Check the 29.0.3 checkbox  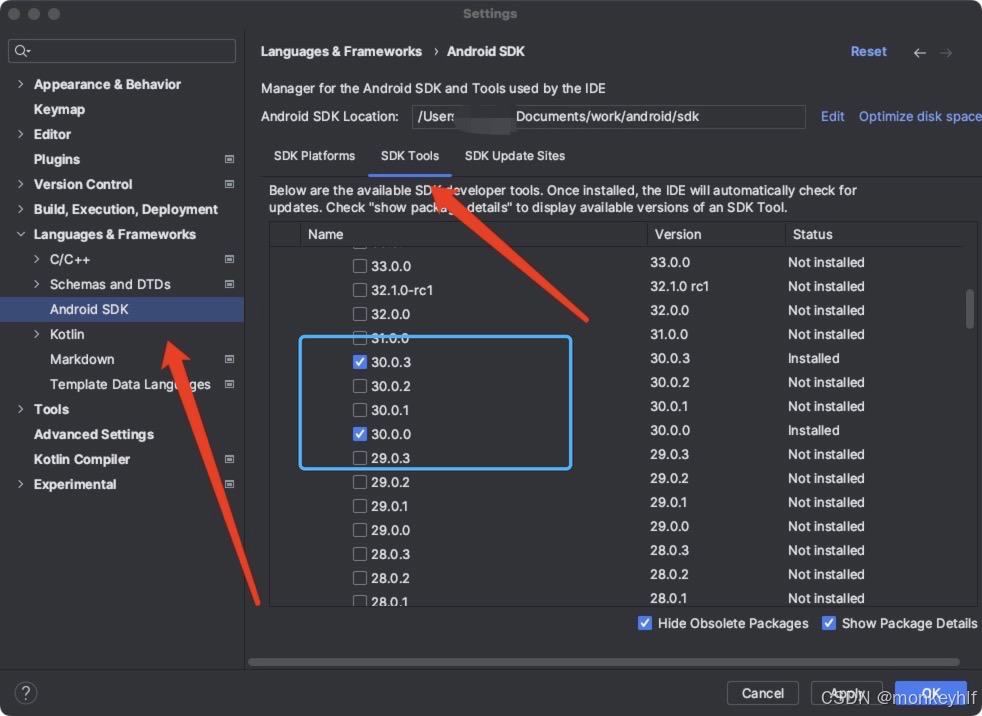coord(359,458)
